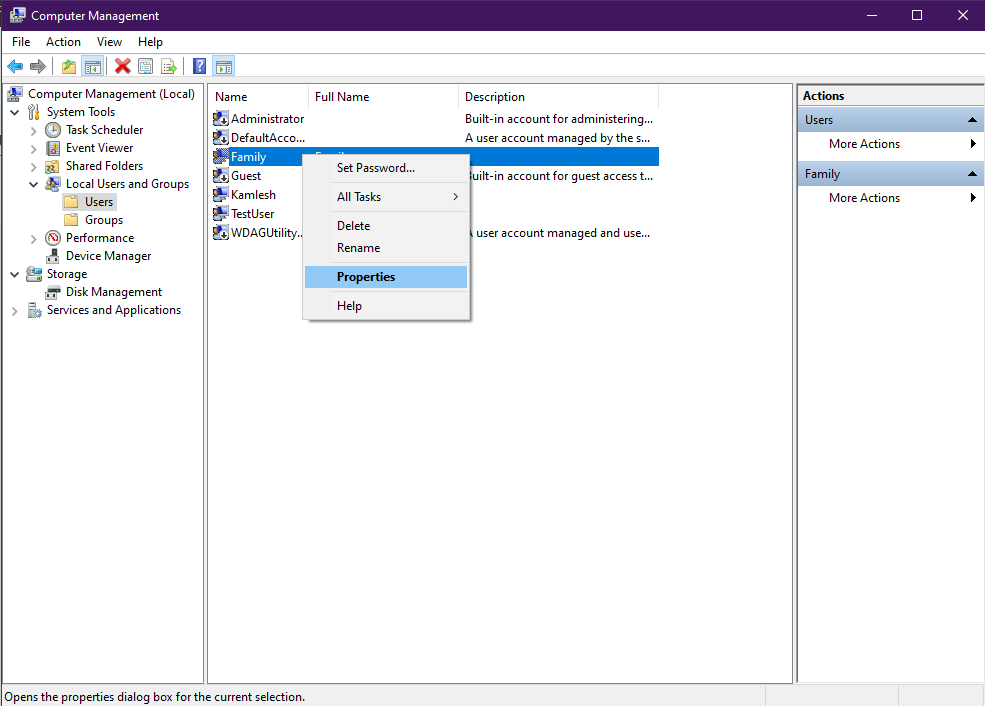The height and width of the screenshot is (706, 985).
Task: Open the Action menu in menu bar
Action: [x=63, y=42]
